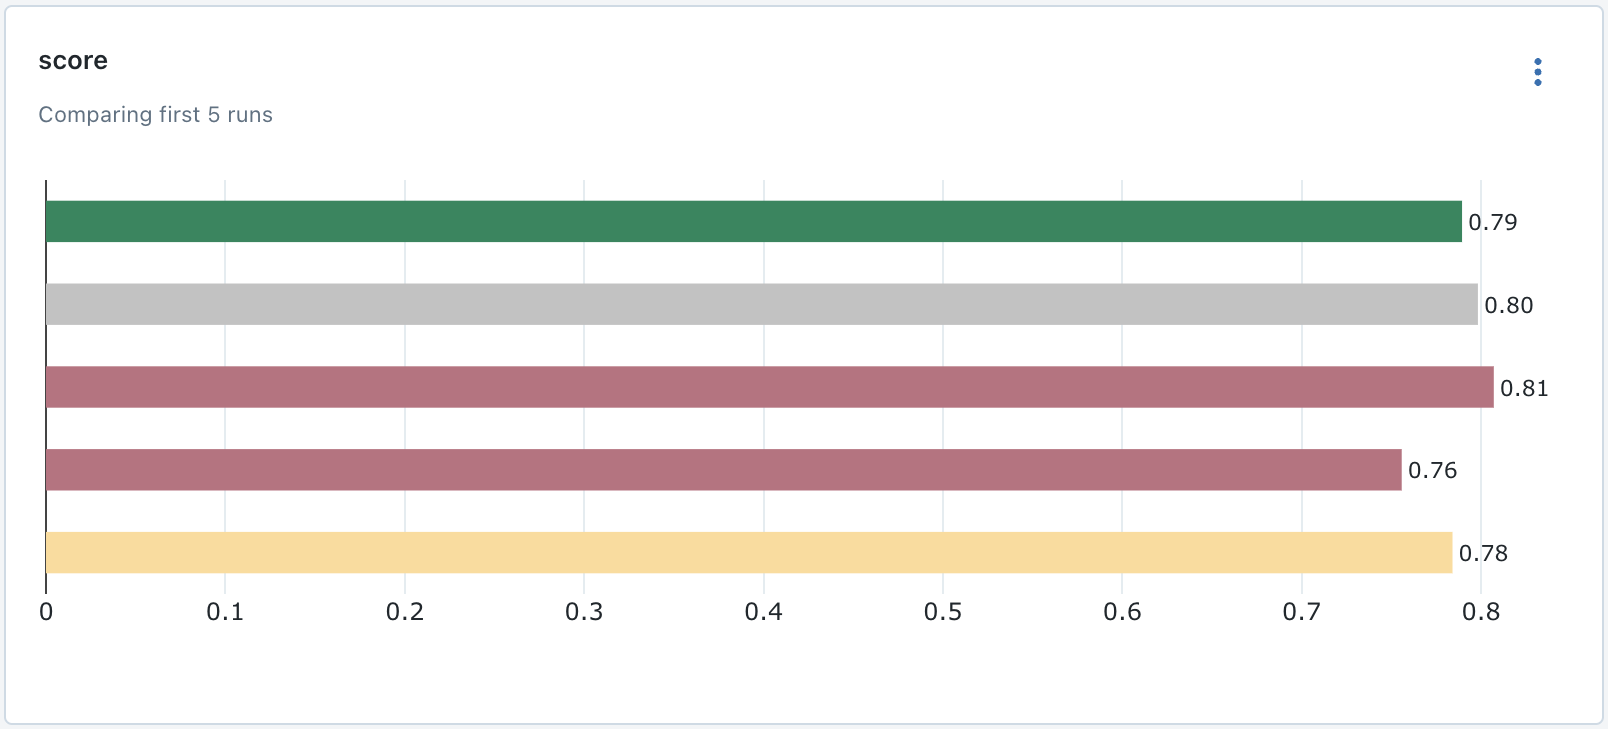Image resolution: width=1608 pixels, height=729 pixels.
Task: Click the 0.8 axis tick label
Action: tap(1483, 609)
